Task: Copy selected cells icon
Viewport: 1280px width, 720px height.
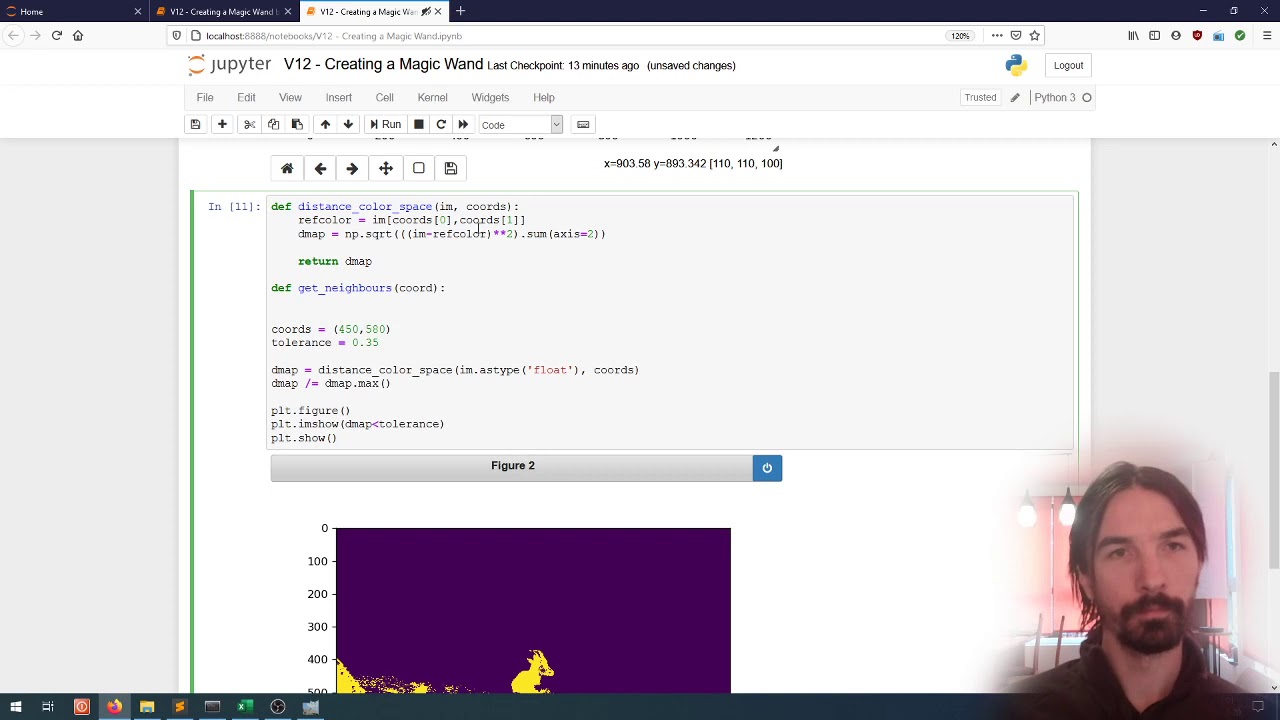Action: 273,124
